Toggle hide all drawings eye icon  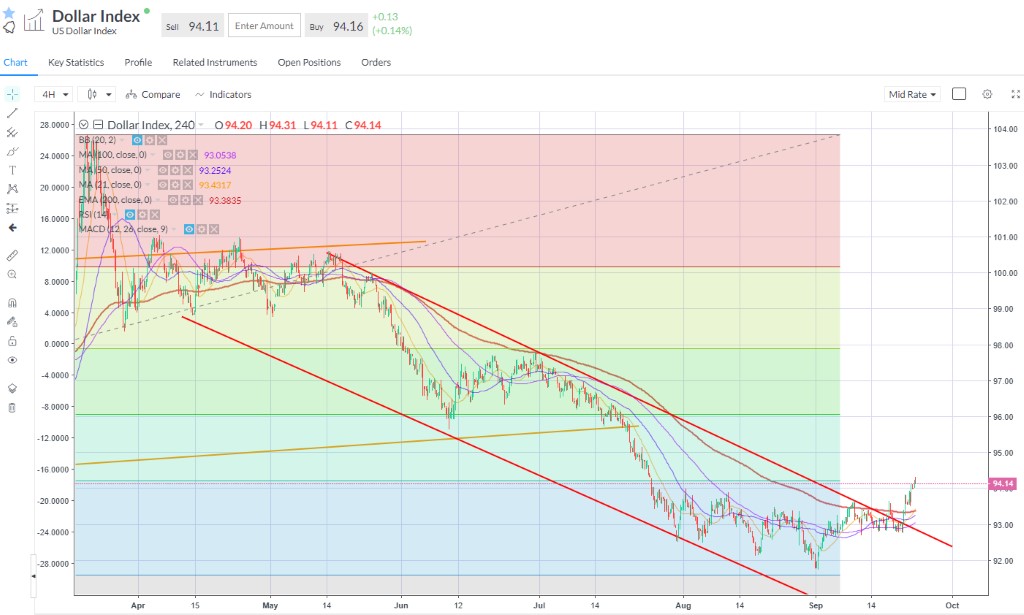[12, 360]
